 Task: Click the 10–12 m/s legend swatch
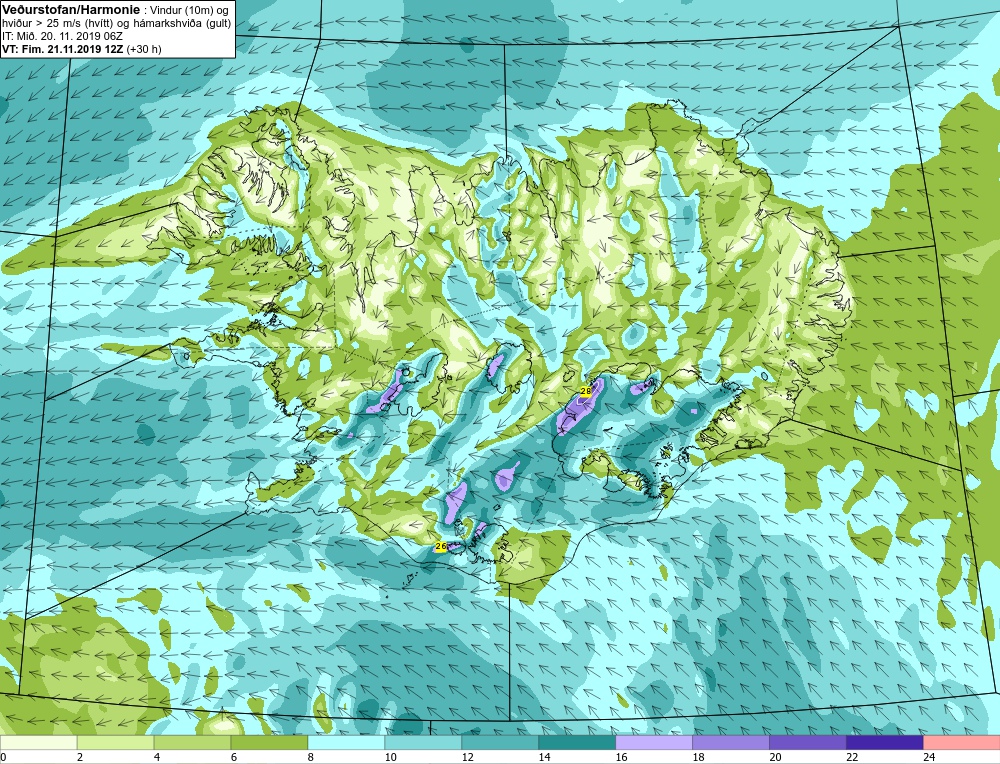pyautogui.click(x=423, y=742)
